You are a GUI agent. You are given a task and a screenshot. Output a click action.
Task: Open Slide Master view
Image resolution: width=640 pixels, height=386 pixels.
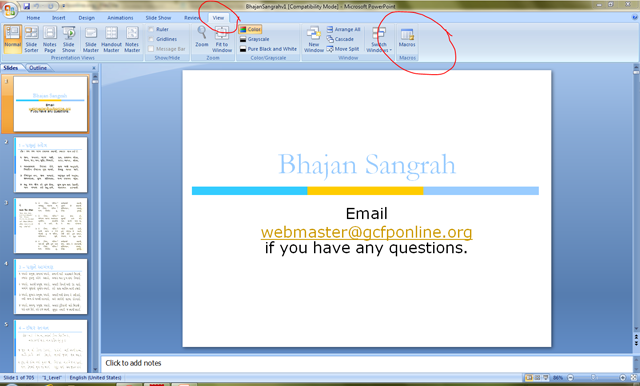click(x=91, y=39)
